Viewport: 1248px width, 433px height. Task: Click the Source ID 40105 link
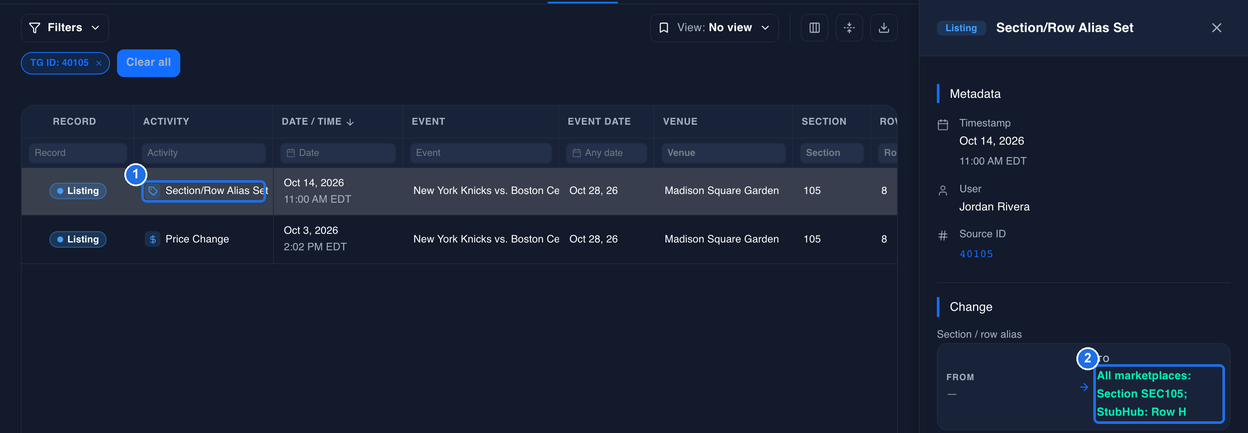[976, 254]
